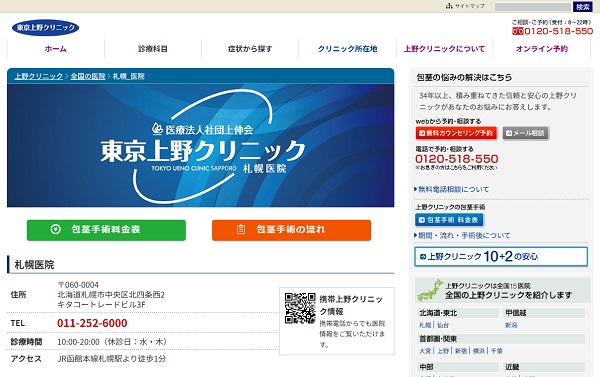Click the Japan map icon in the sidebar
This screenshot has height=377, width=600.
[x=430, y=291]
